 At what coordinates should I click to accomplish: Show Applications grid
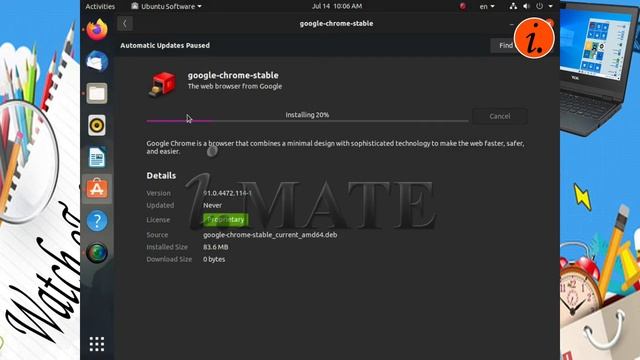pyautogui.click(x=97, y=344)
